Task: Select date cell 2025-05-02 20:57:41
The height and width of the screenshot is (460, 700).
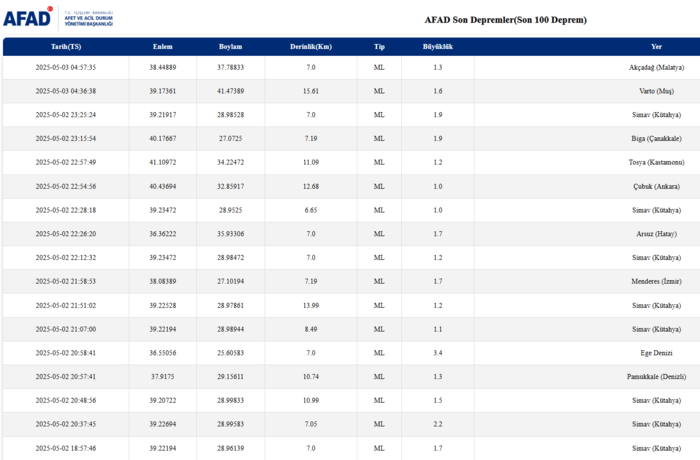Action: (66, 376)
